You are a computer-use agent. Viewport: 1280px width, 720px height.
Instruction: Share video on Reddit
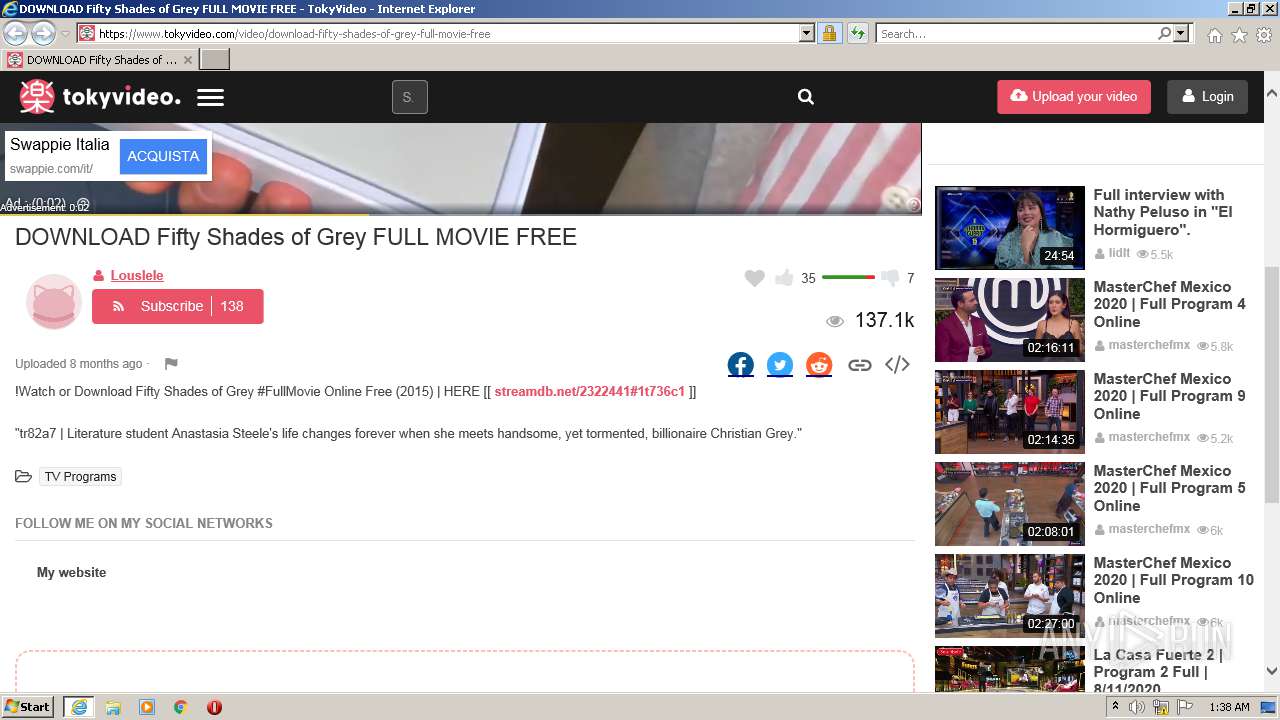tap(819, 365)
